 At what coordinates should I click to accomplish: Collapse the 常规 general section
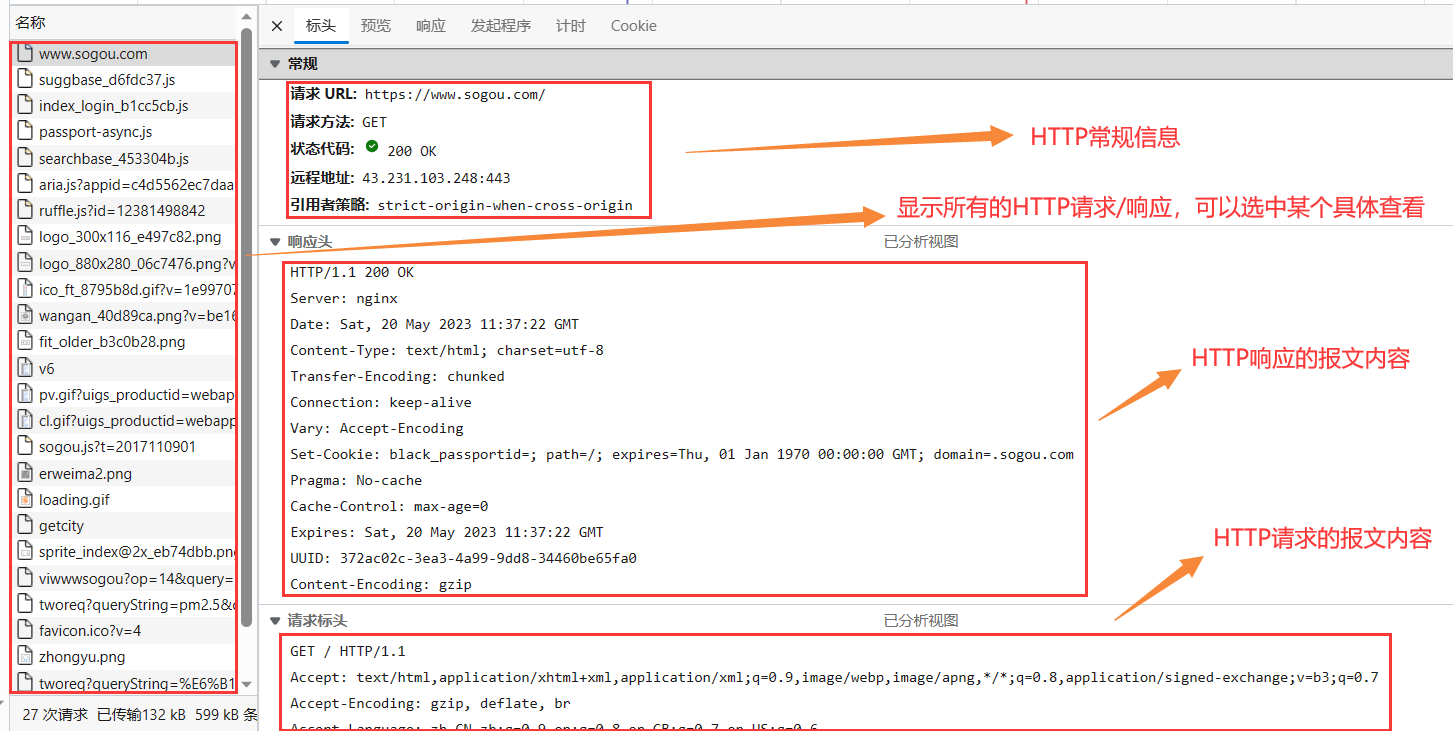click(x=275, y=64)
